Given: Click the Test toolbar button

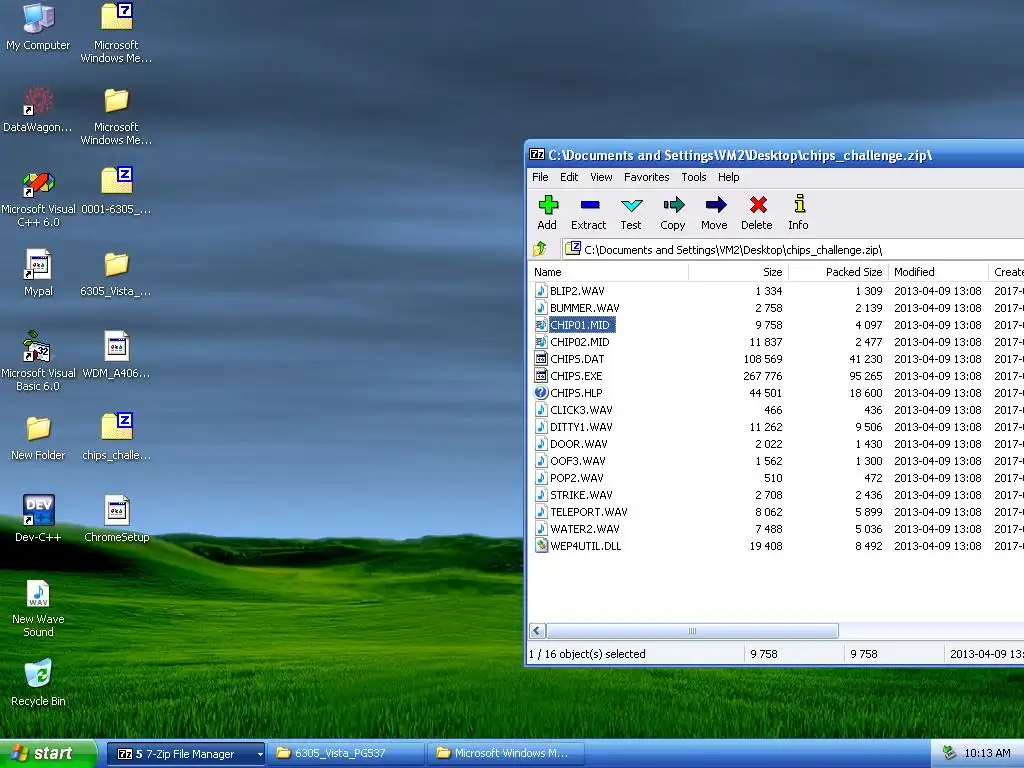Looking at the screenshot, I should coord(631,212).
